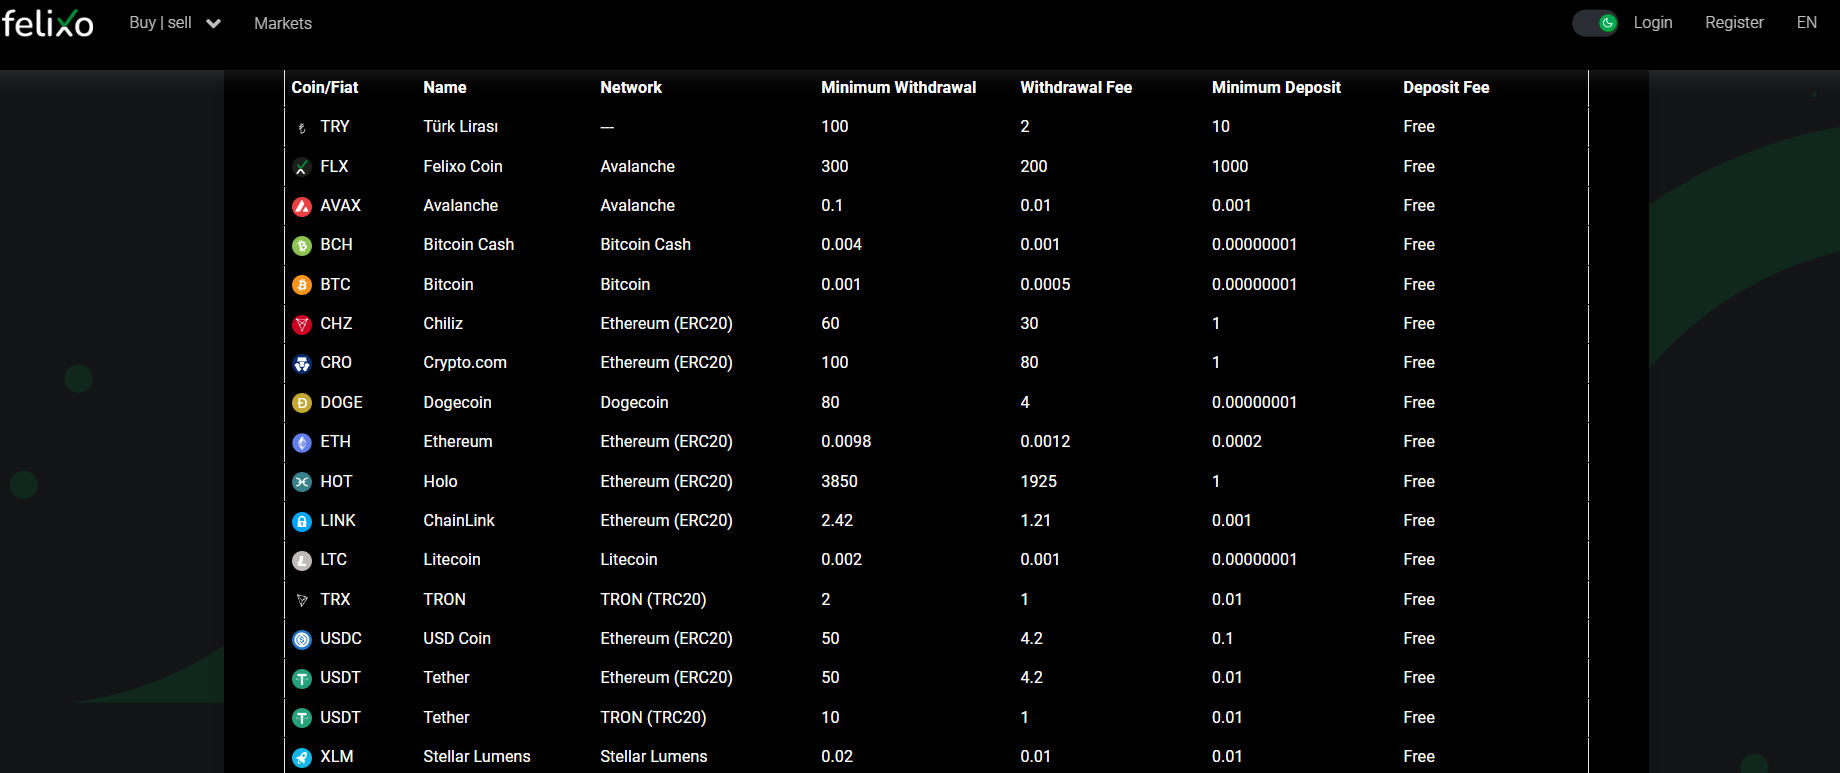Click the felixo logo
The width and height of the screenshot is (1840, 773).
click(x=47, y=22)
